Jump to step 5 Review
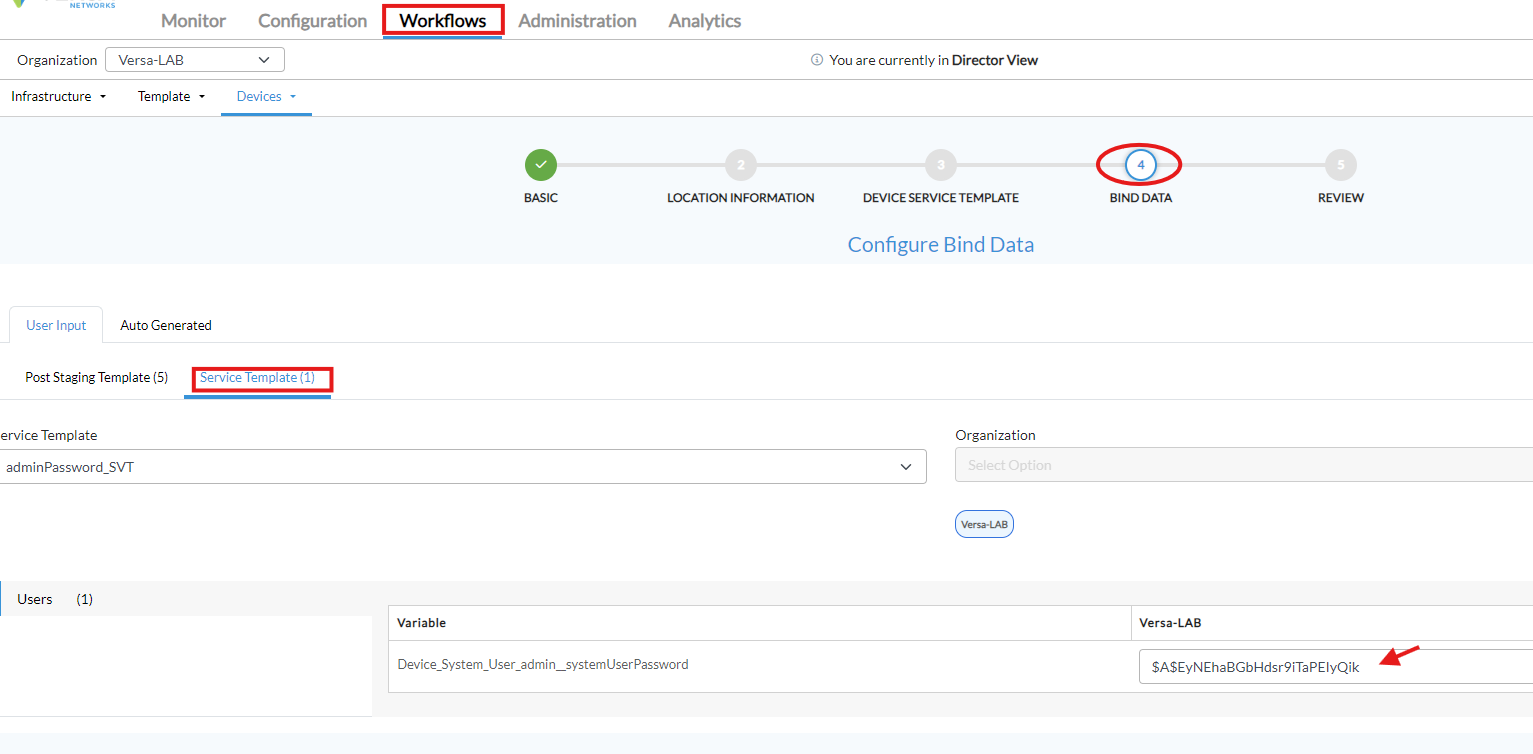Viewport: 1533px width, 754px height. (x=1341, y=165)
